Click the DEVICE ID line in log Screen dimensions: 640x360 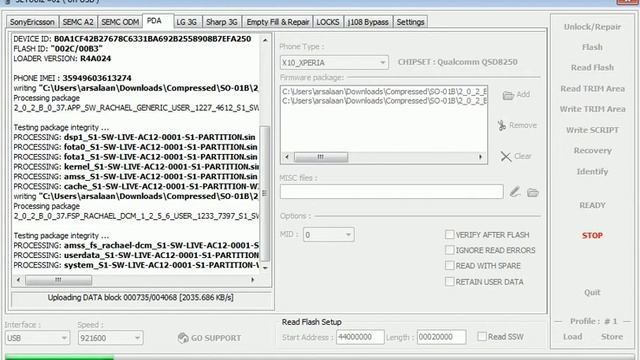click(132, 39)
